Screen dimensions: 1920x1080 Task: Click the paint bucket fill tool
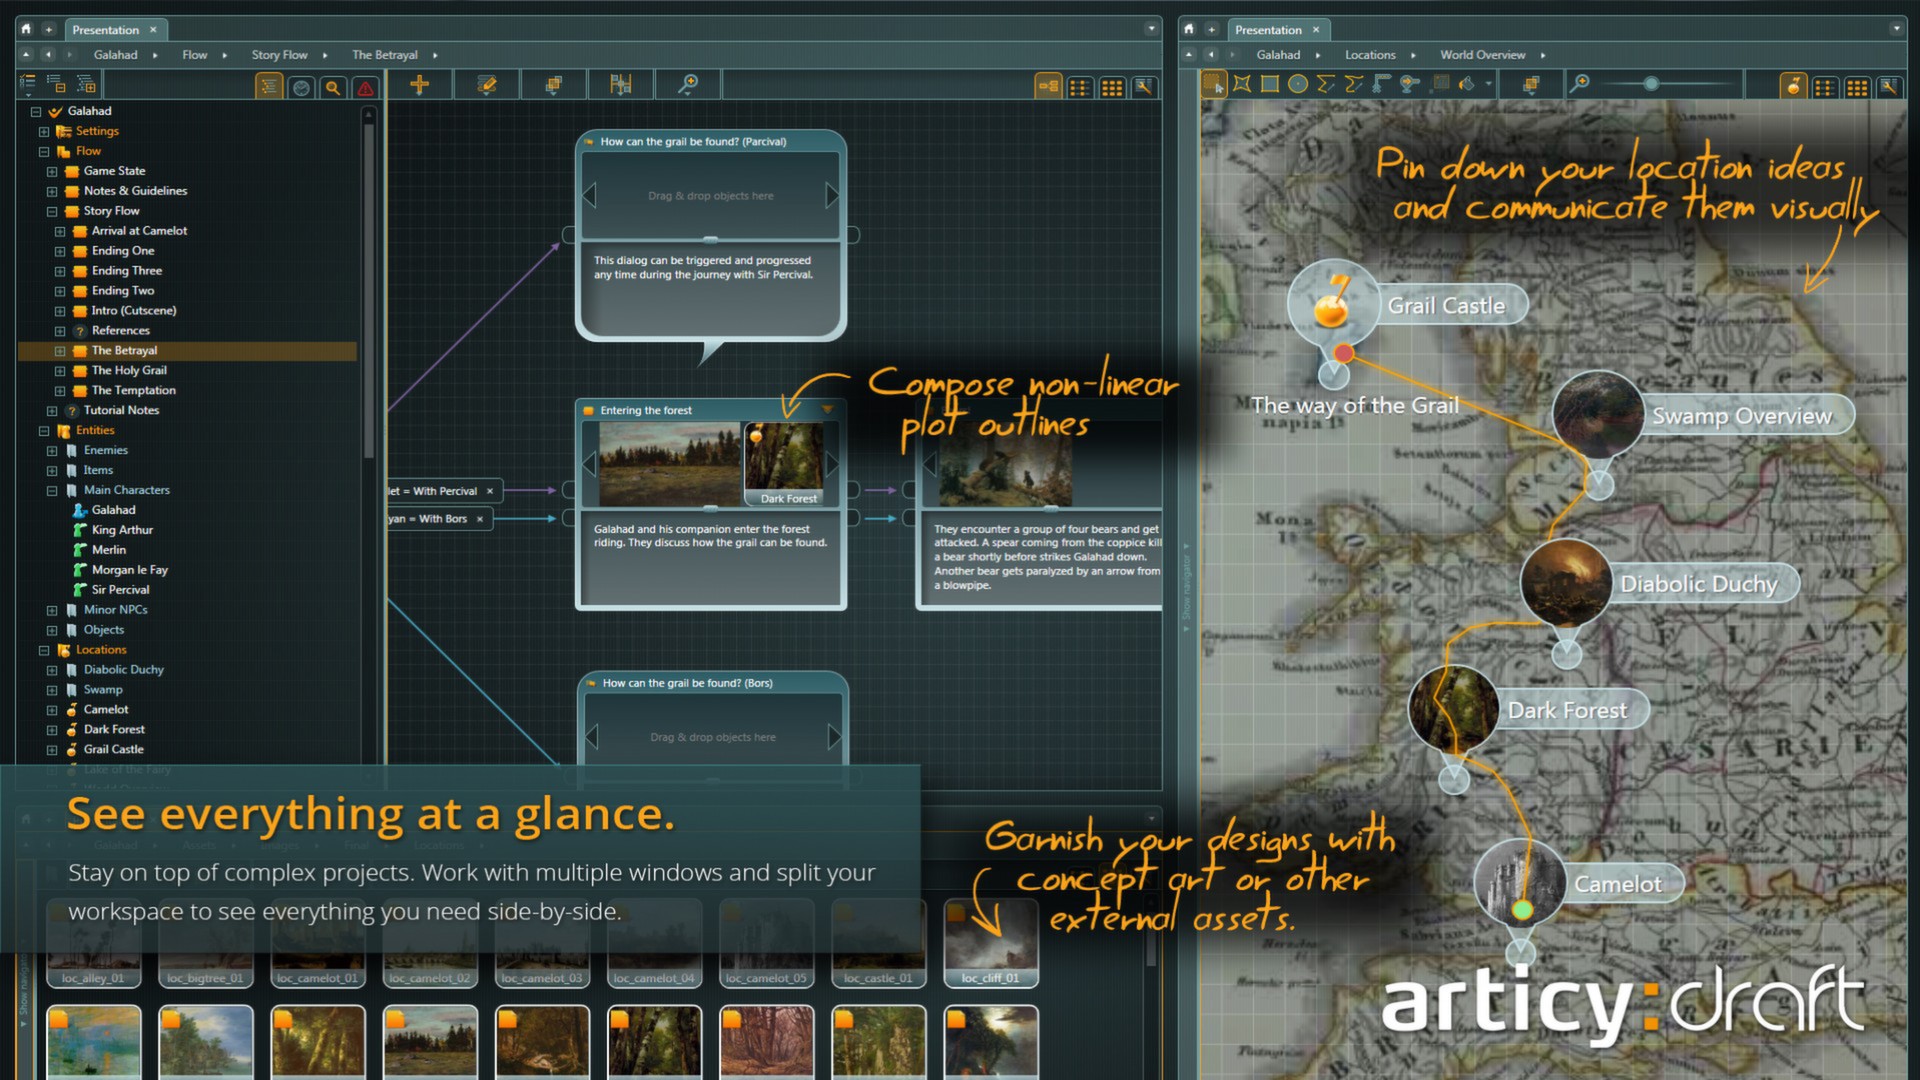(1467, 85)
